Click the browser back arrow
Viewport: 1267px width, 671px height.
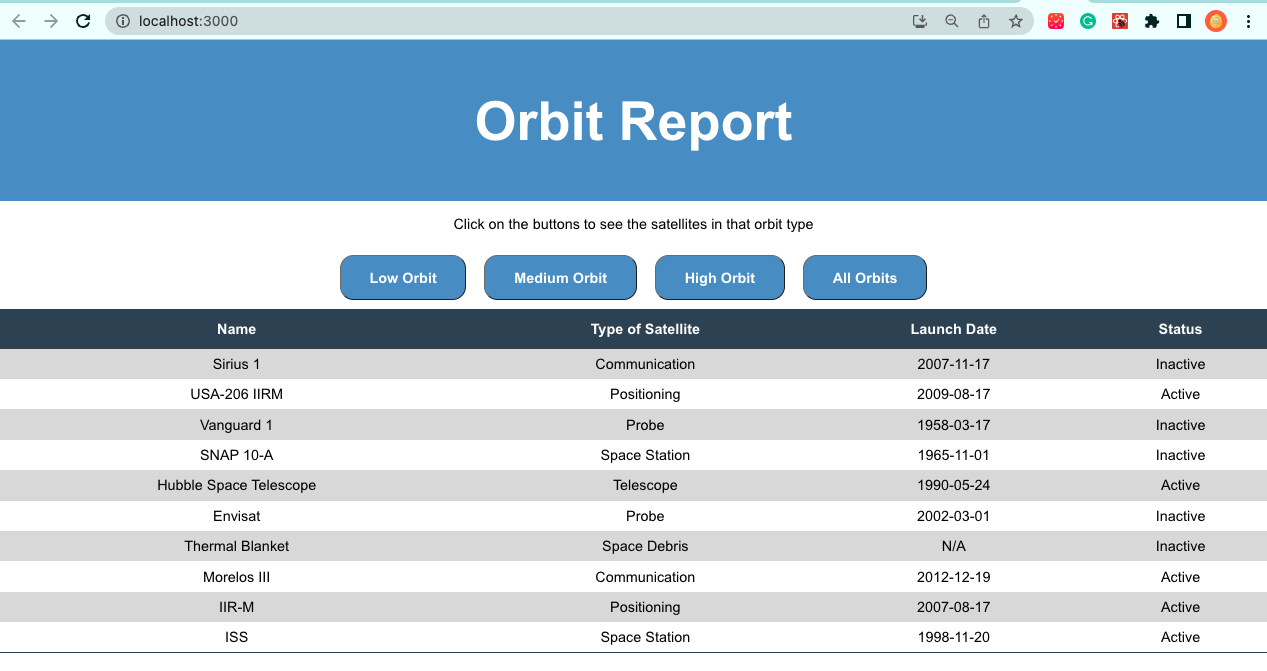(18, 21)
